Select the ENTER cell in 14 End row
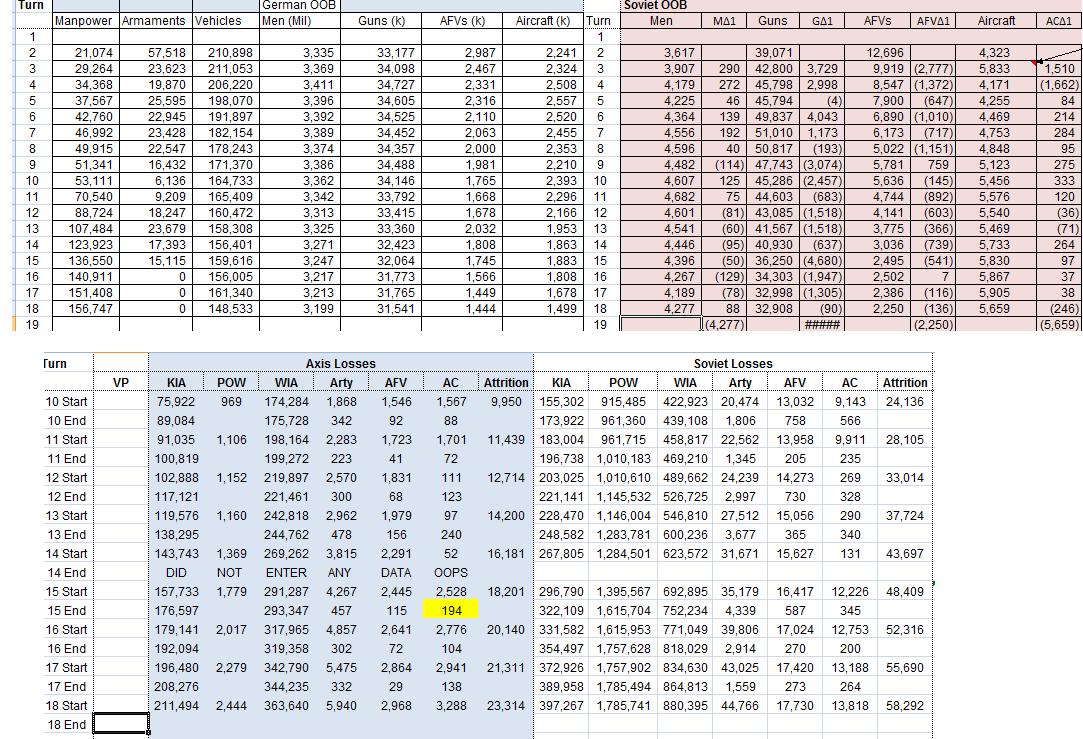 [286, 573]
